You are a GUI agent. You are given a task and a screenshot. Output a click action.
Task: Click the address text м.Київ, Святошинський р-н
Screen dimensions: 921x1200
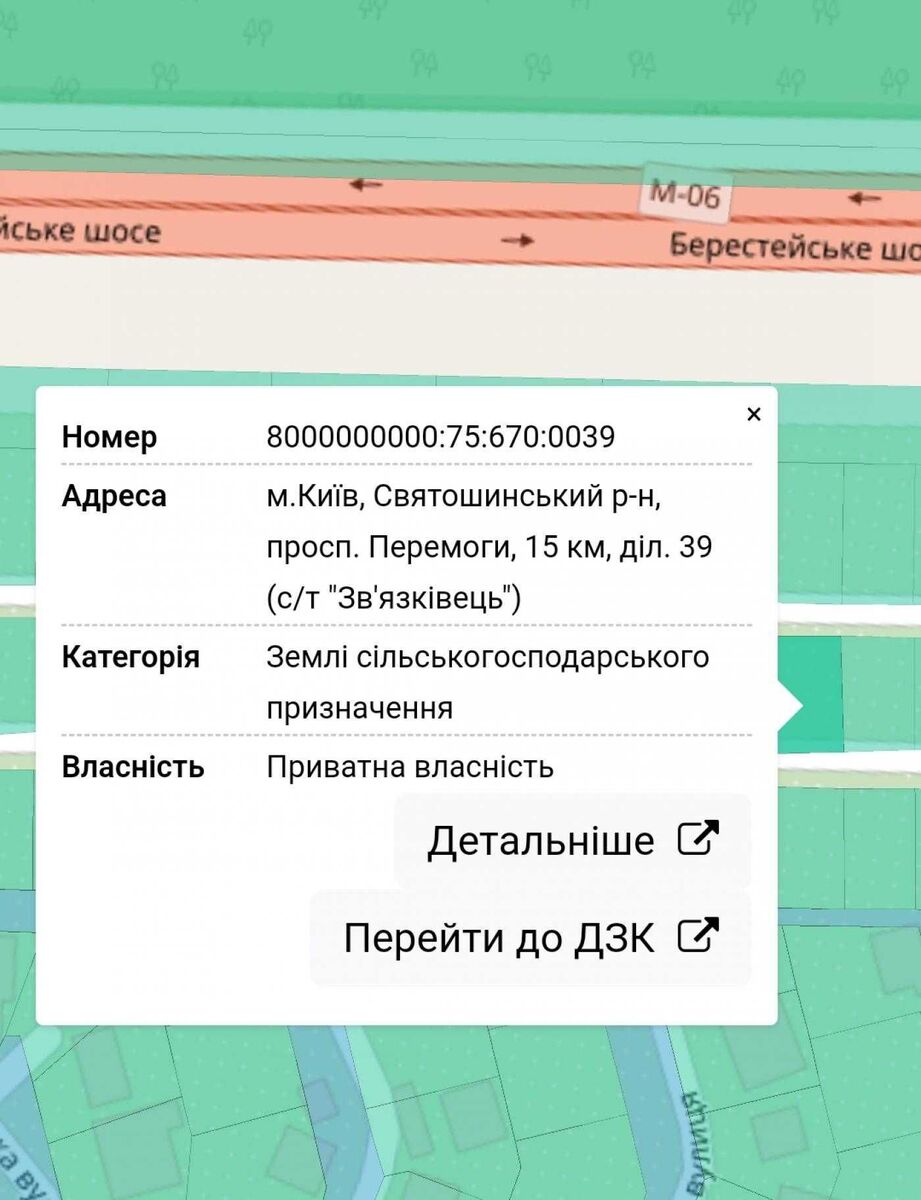(x=463, y=496)
